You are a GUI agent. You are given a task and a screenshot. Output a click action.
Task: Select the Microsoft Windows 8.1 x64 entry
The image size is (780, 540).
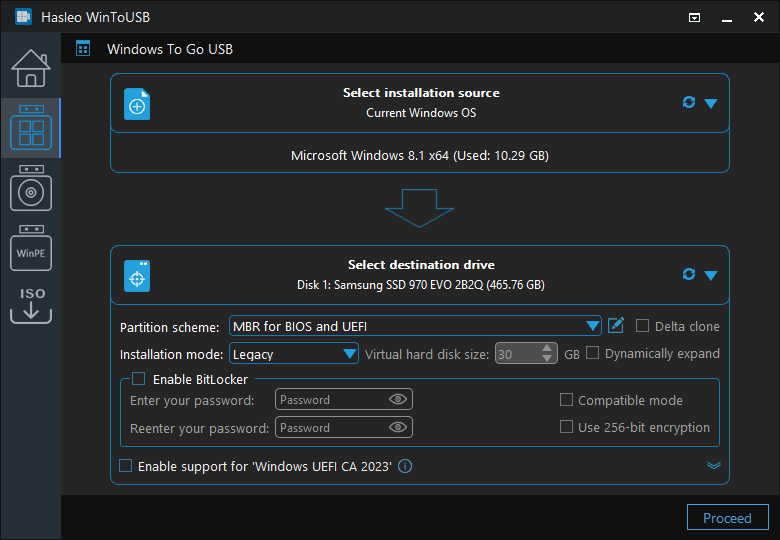click(x=420, y=155)
